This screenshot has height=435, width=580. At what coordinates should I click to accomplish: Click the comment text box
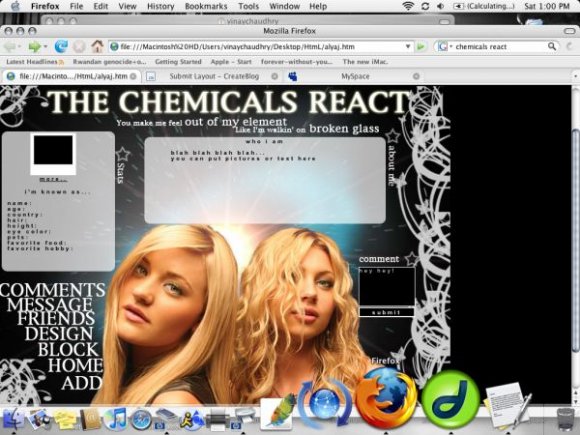point(387,287)
